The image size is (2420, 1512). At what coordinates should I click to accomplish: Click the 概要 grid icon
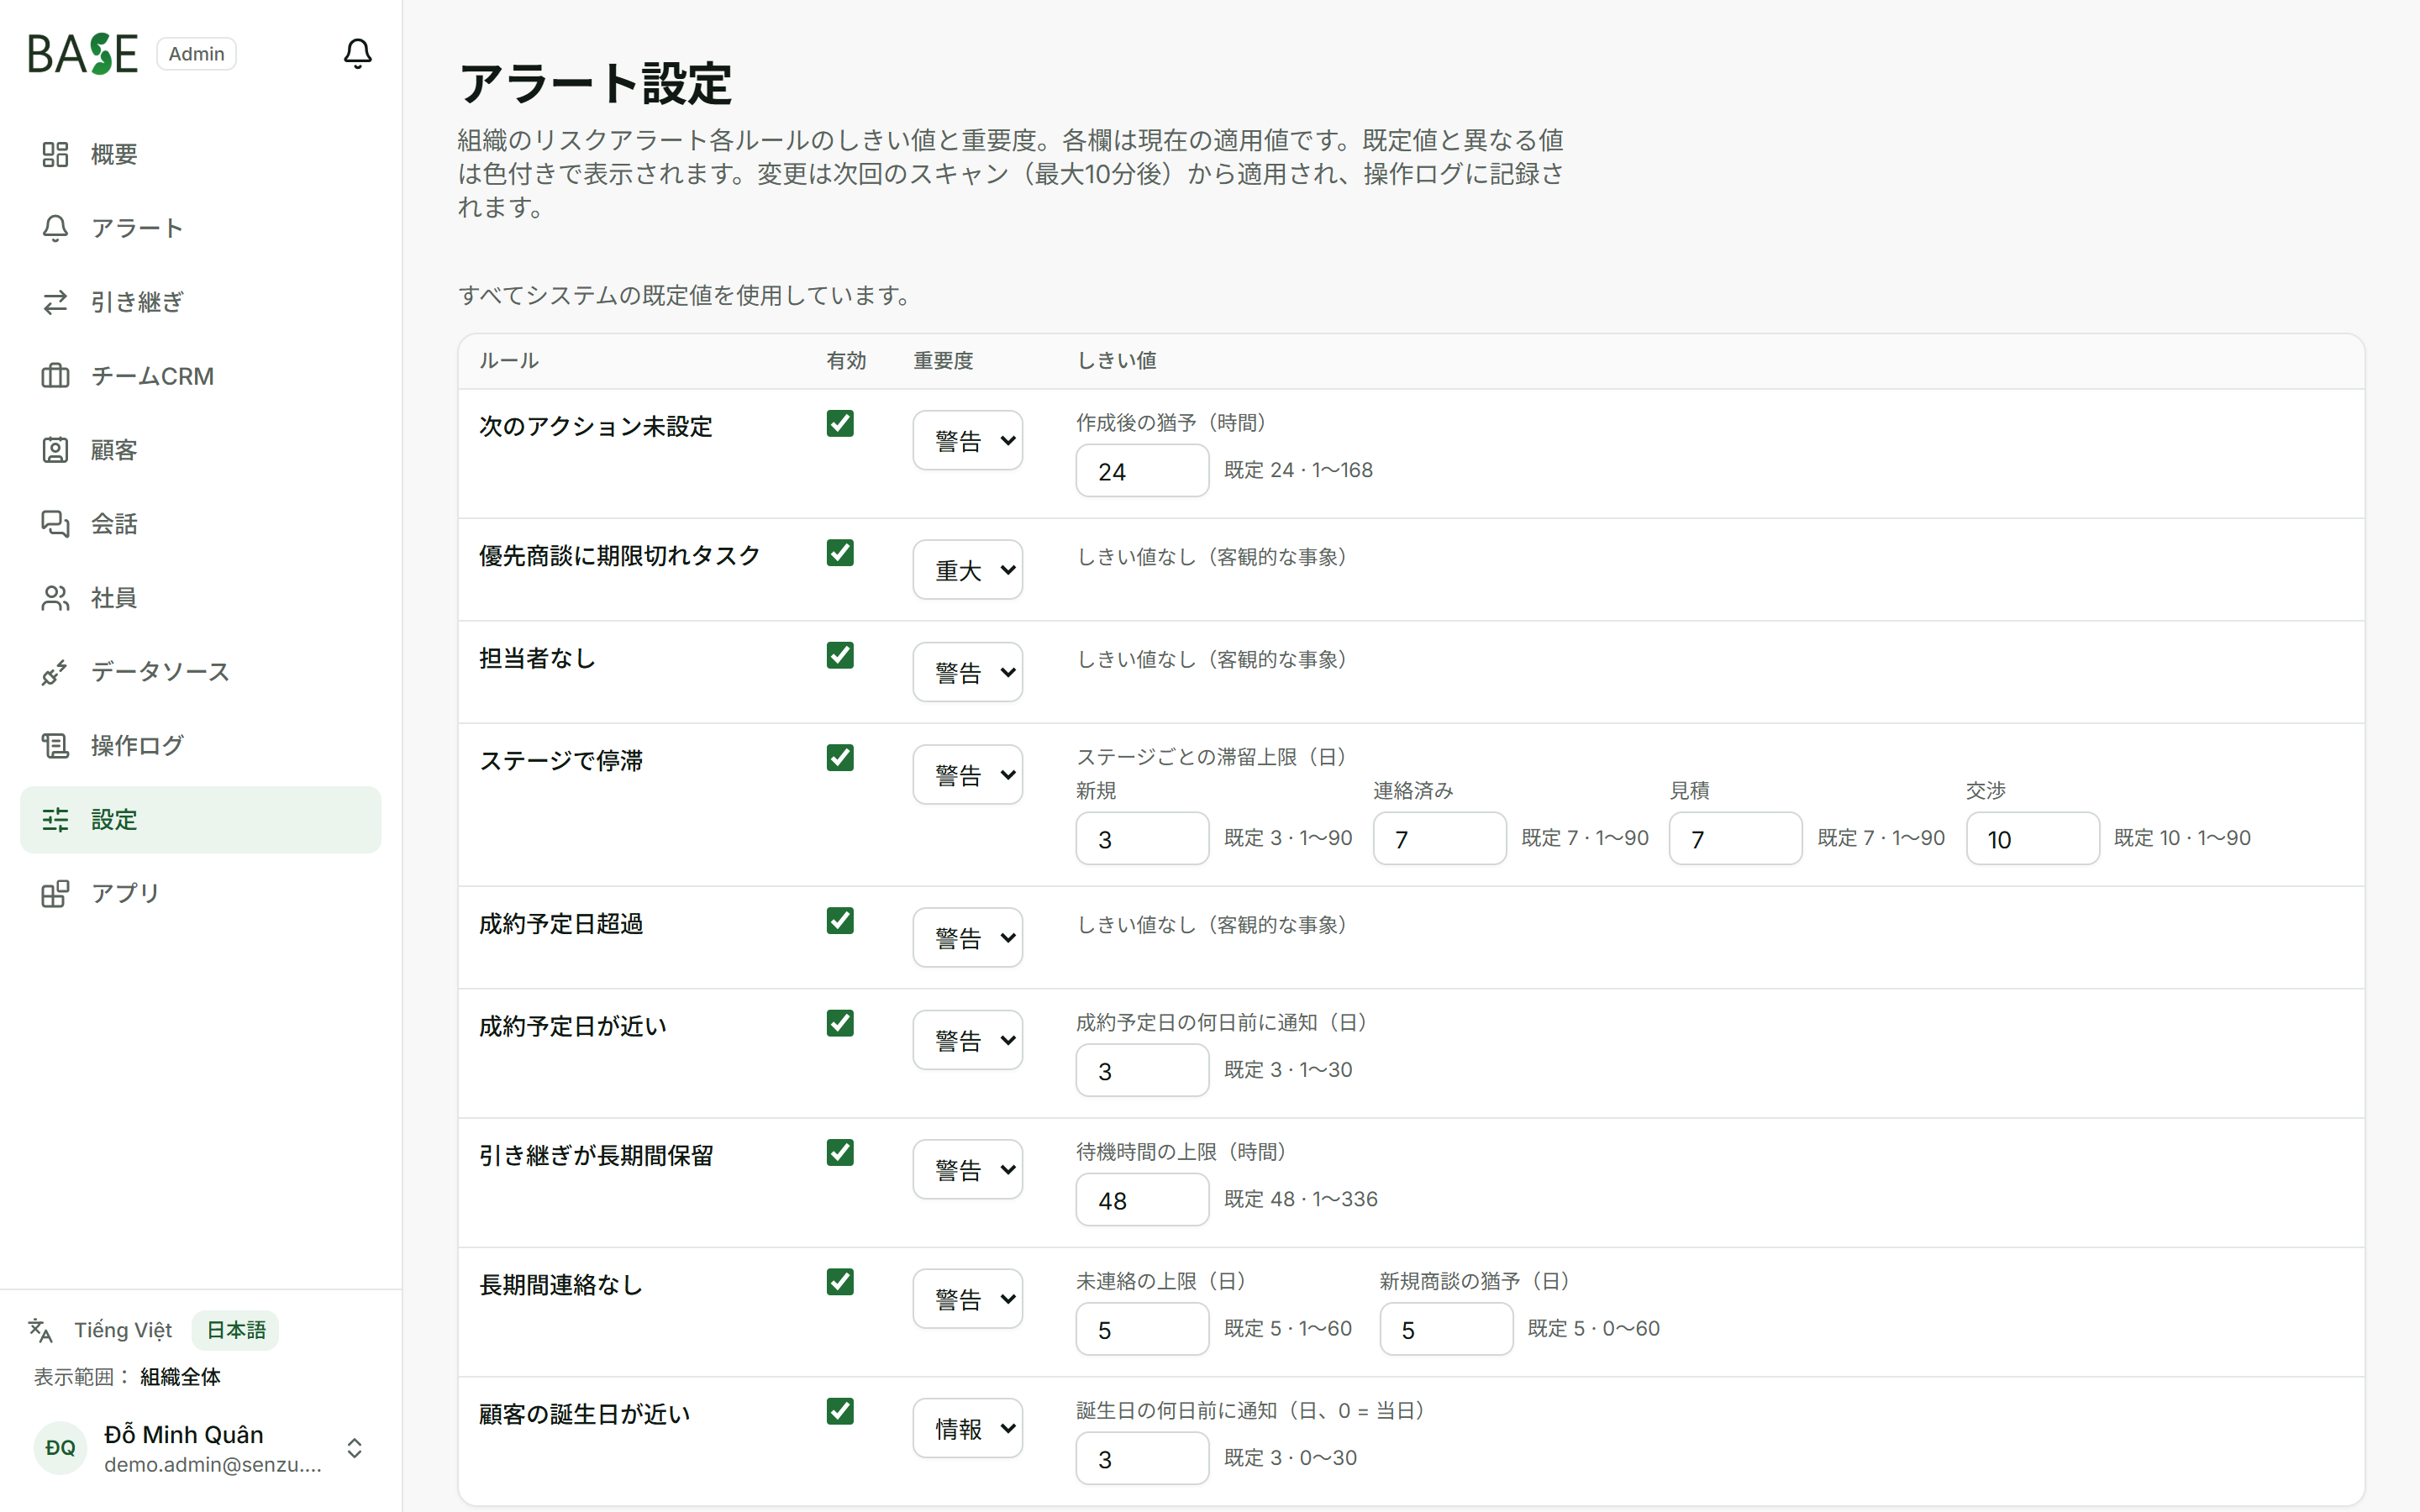click(x=55, y=154)
